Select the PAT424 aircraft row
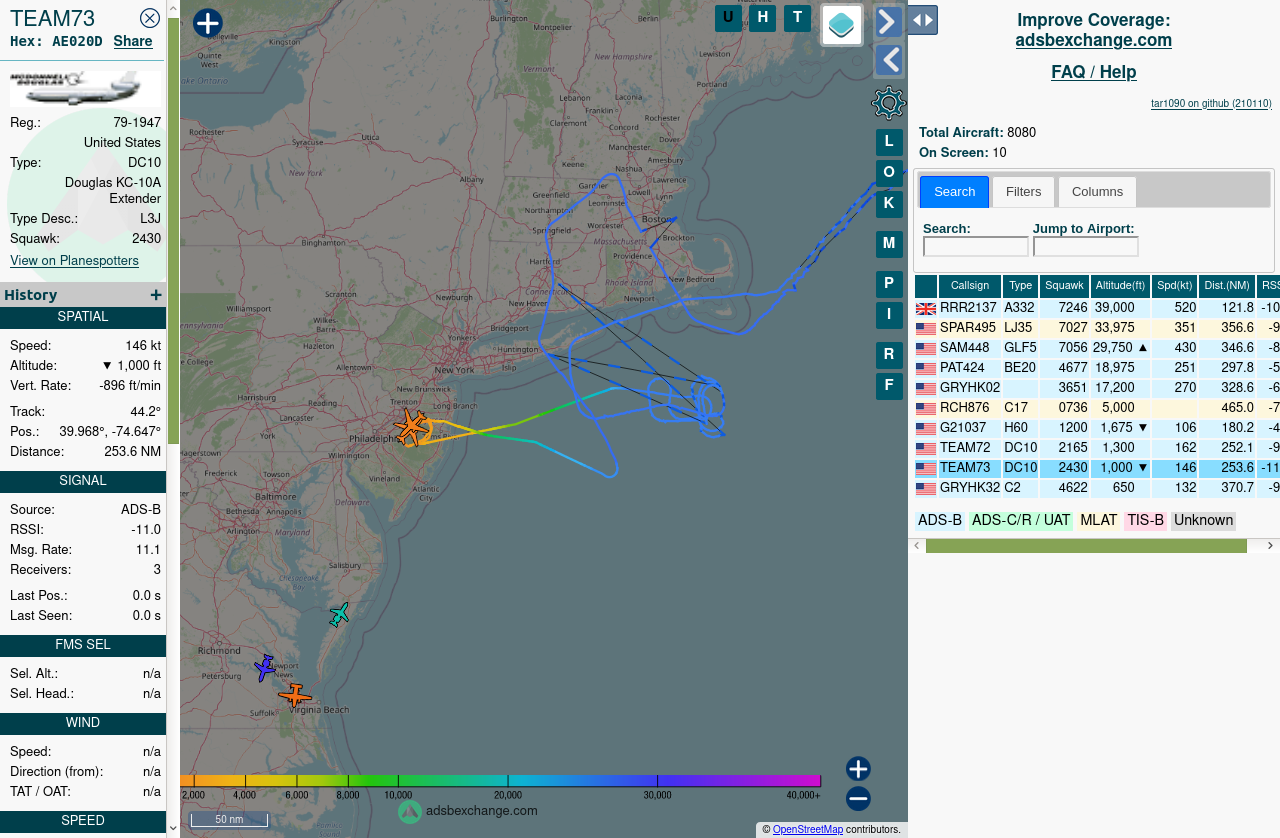 click(1097, 368)
